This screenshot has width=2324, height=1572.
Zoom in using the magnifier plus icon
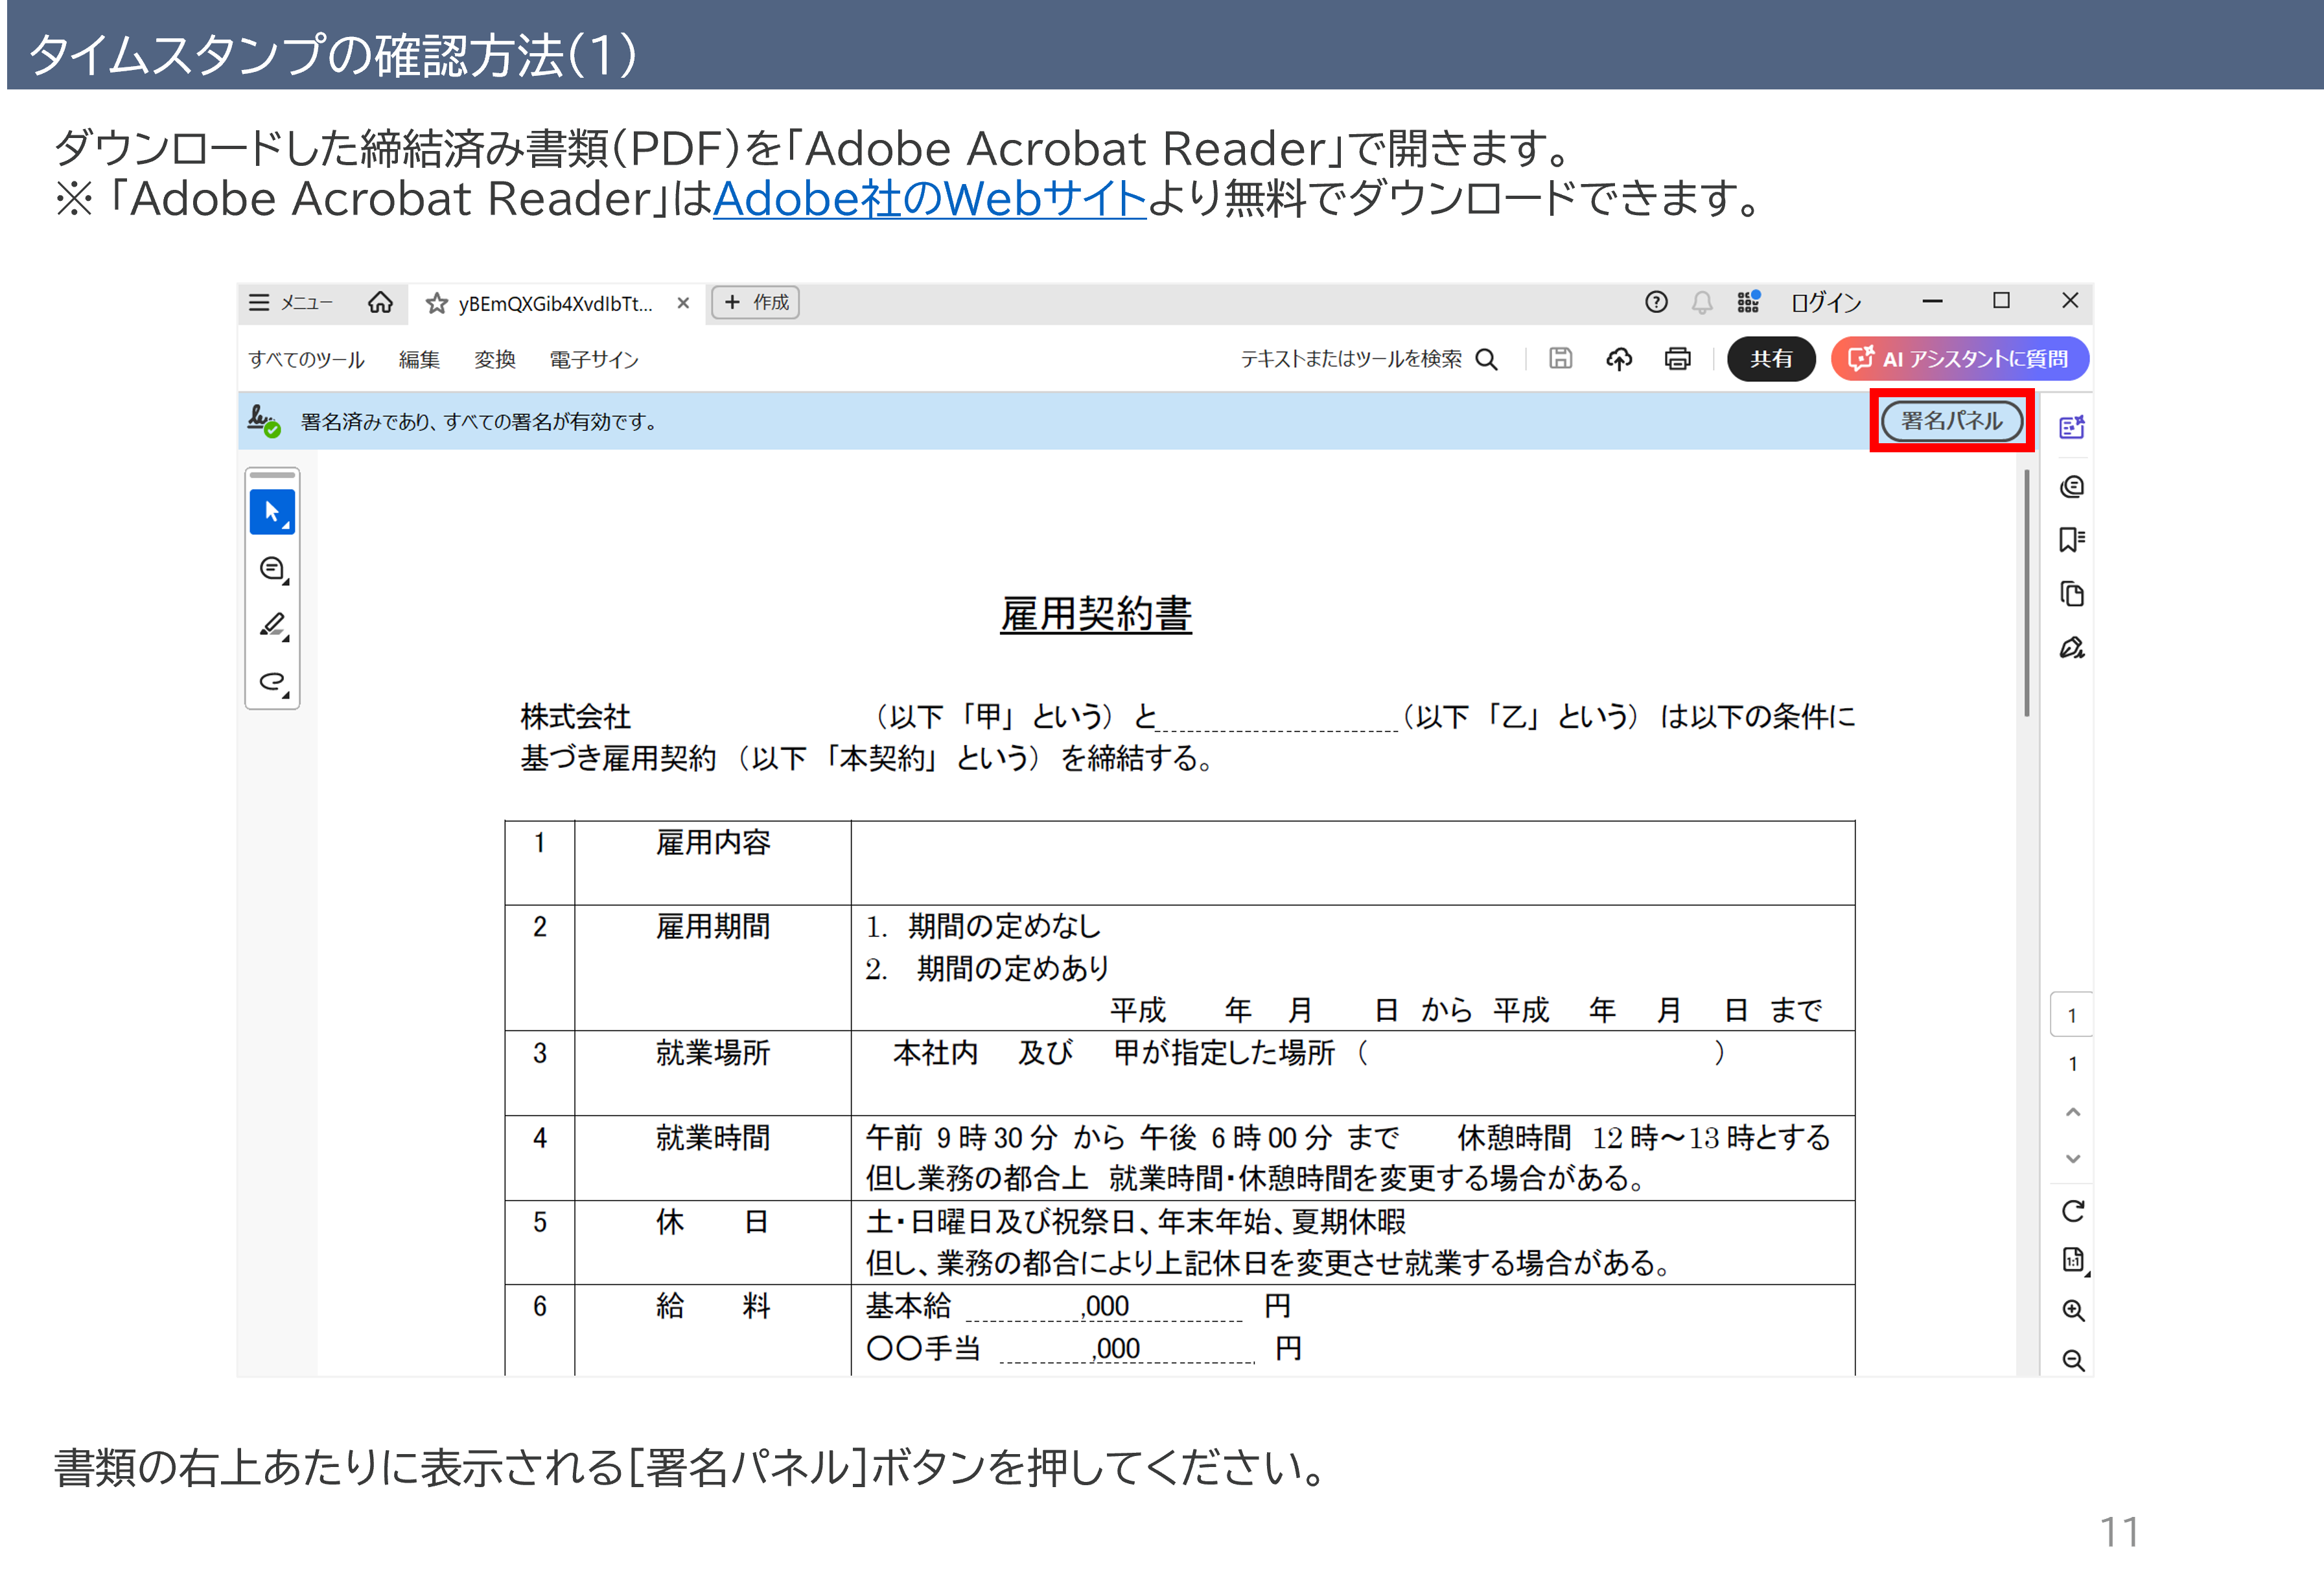2072,1310
